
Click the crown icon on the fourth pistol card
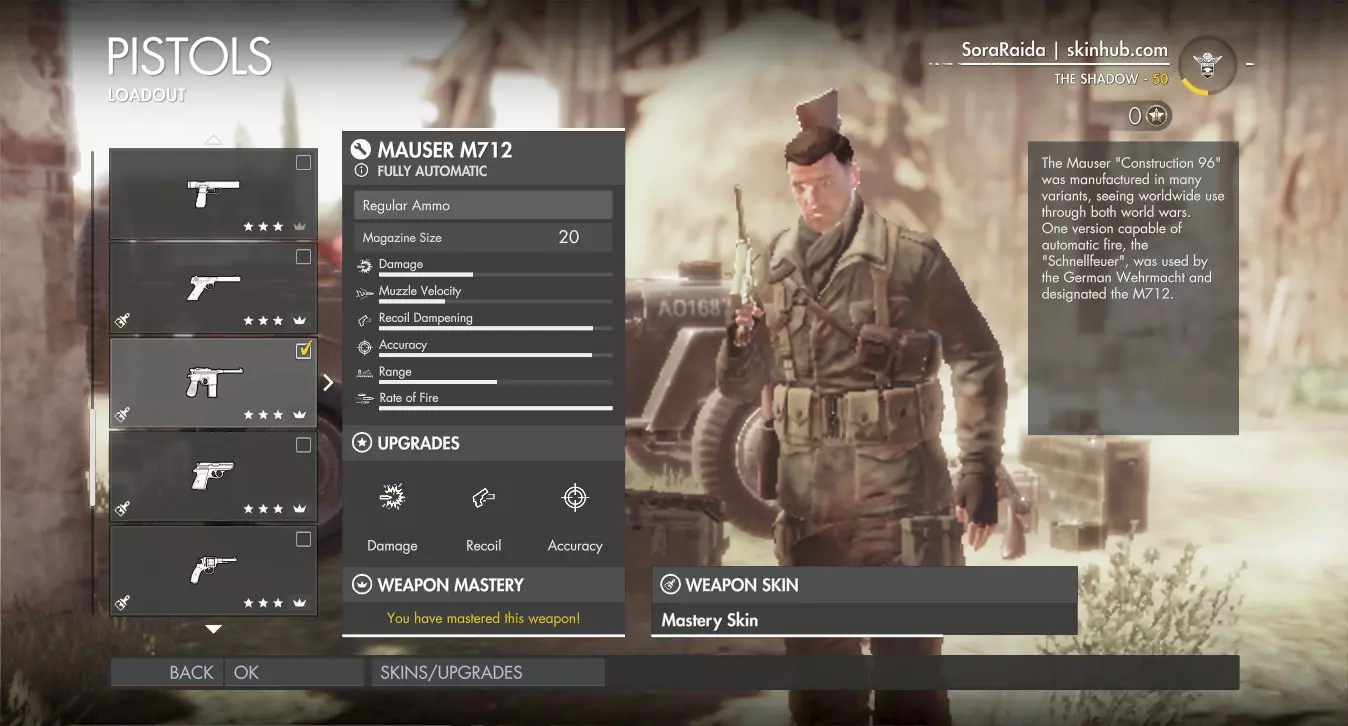298,509
